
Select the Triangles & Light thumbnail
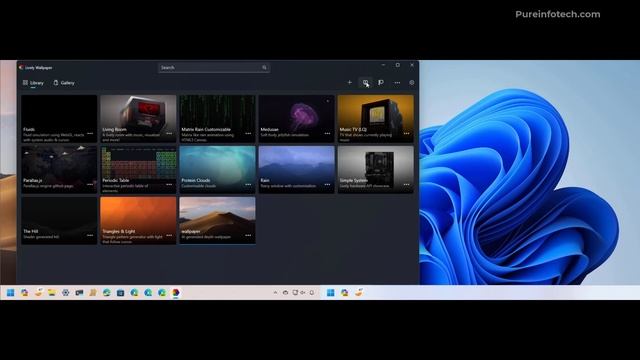point(138,221)
